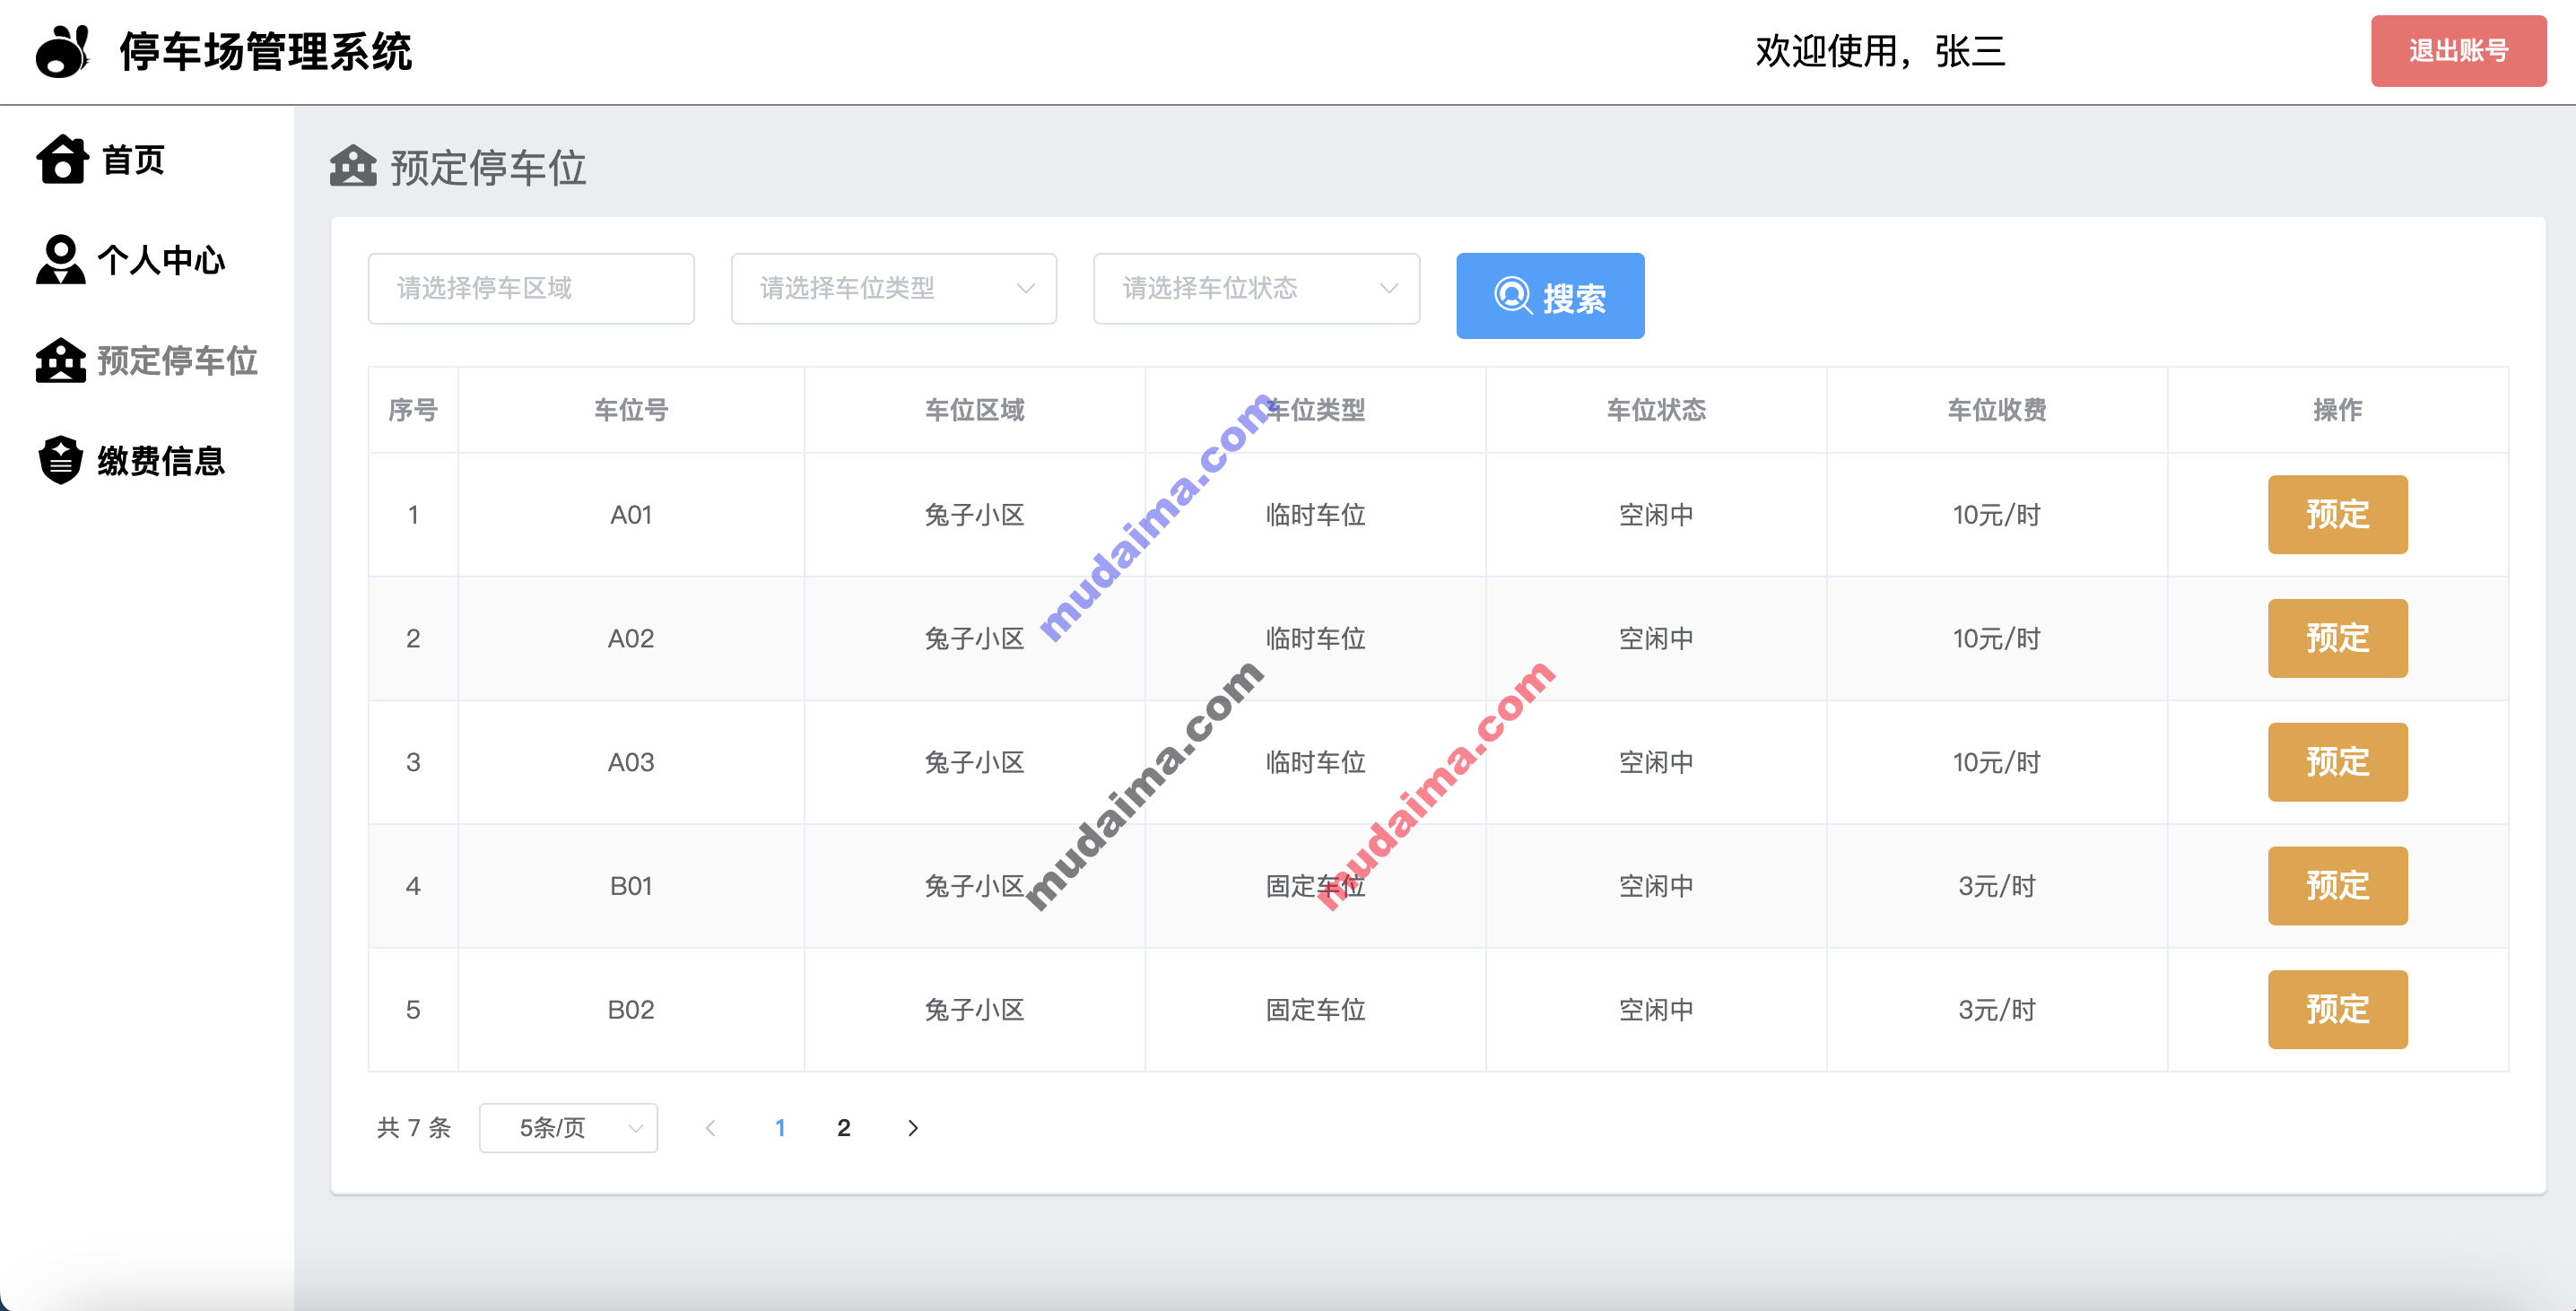Screen dimensions: 2576x1311
Task: Click the rabbit logo icon
Action: point(62,51)
